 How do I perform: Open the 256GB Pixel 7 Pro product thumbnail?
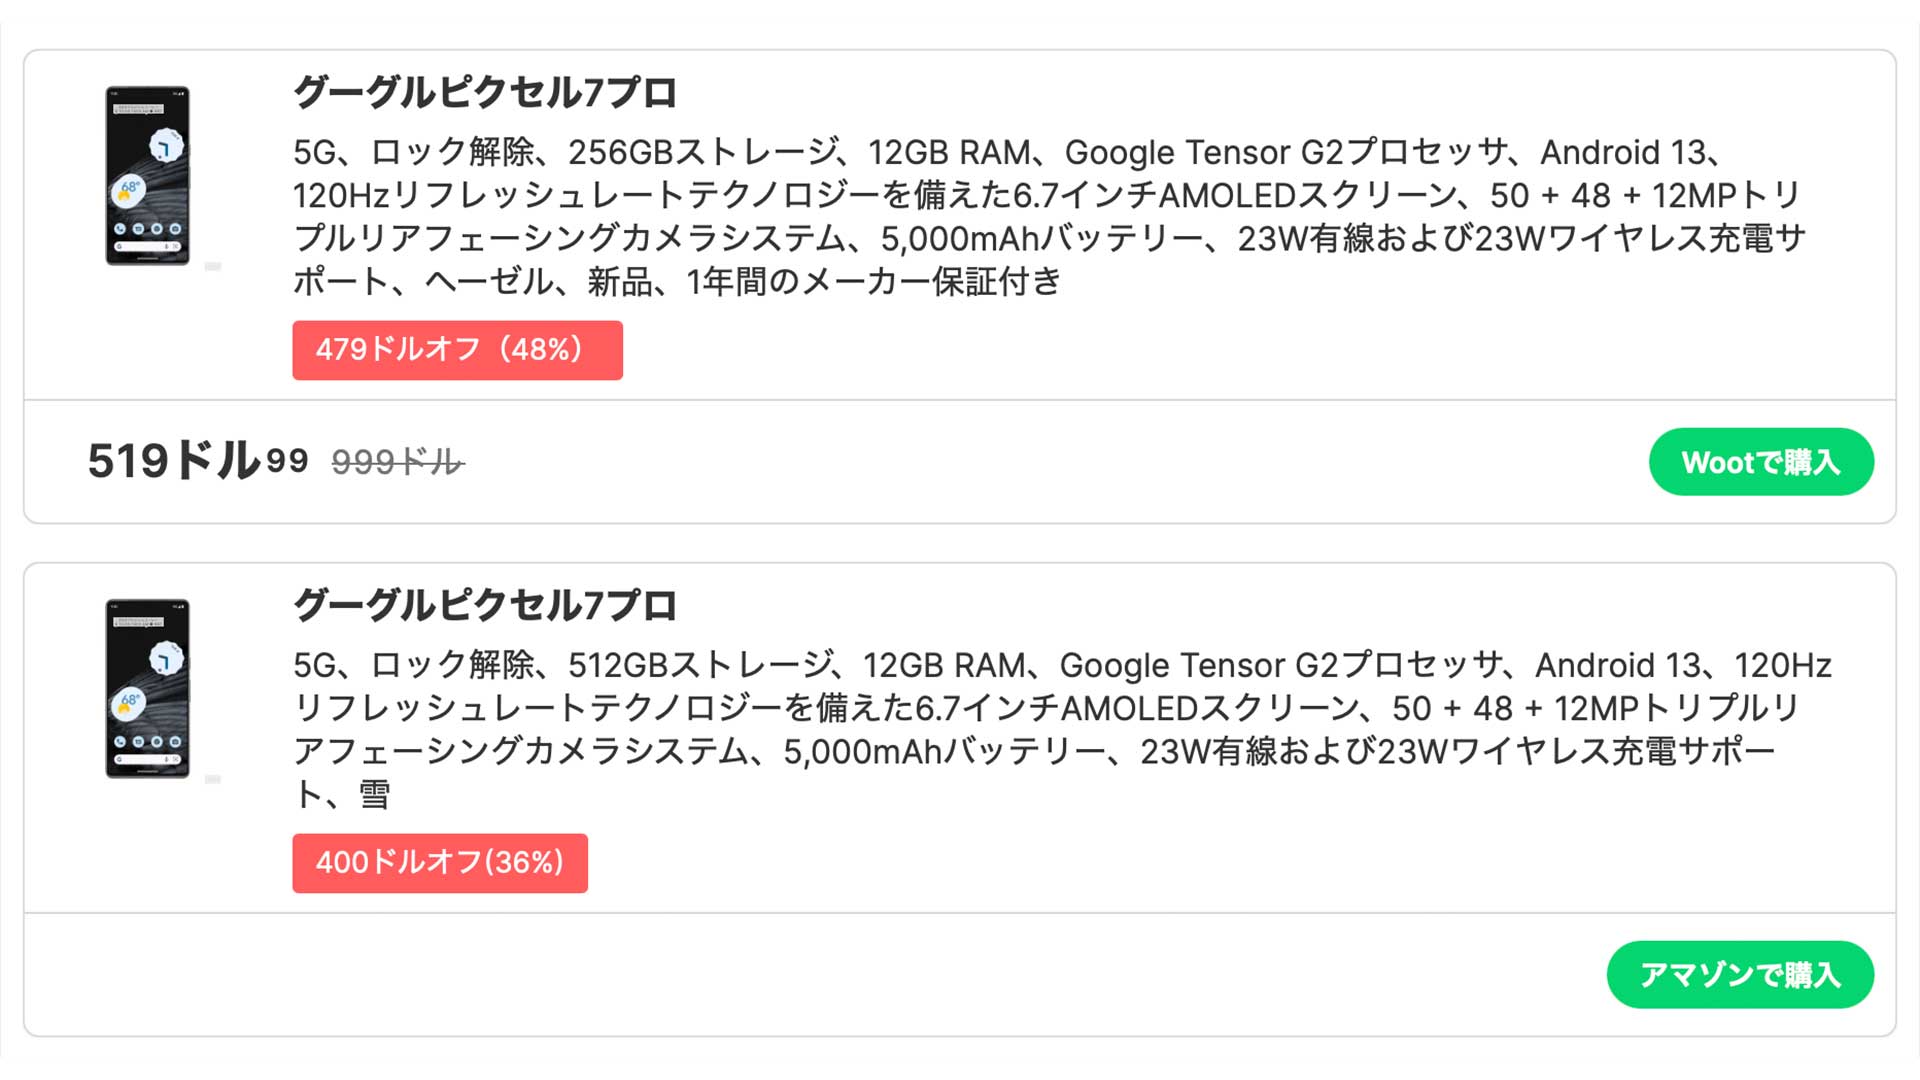pyautogui.click(x=148, y=176)
